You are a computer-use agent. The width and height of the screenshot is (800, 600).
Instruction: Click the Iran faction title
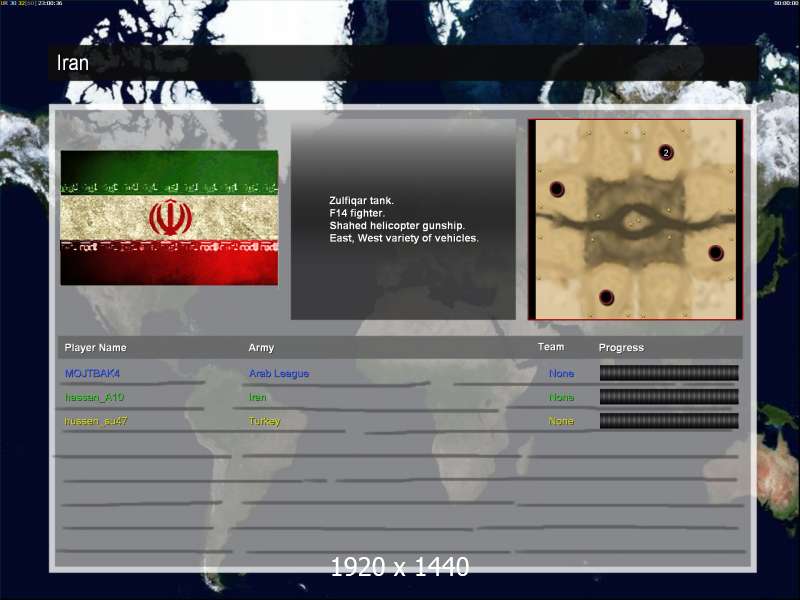(72, 63)
